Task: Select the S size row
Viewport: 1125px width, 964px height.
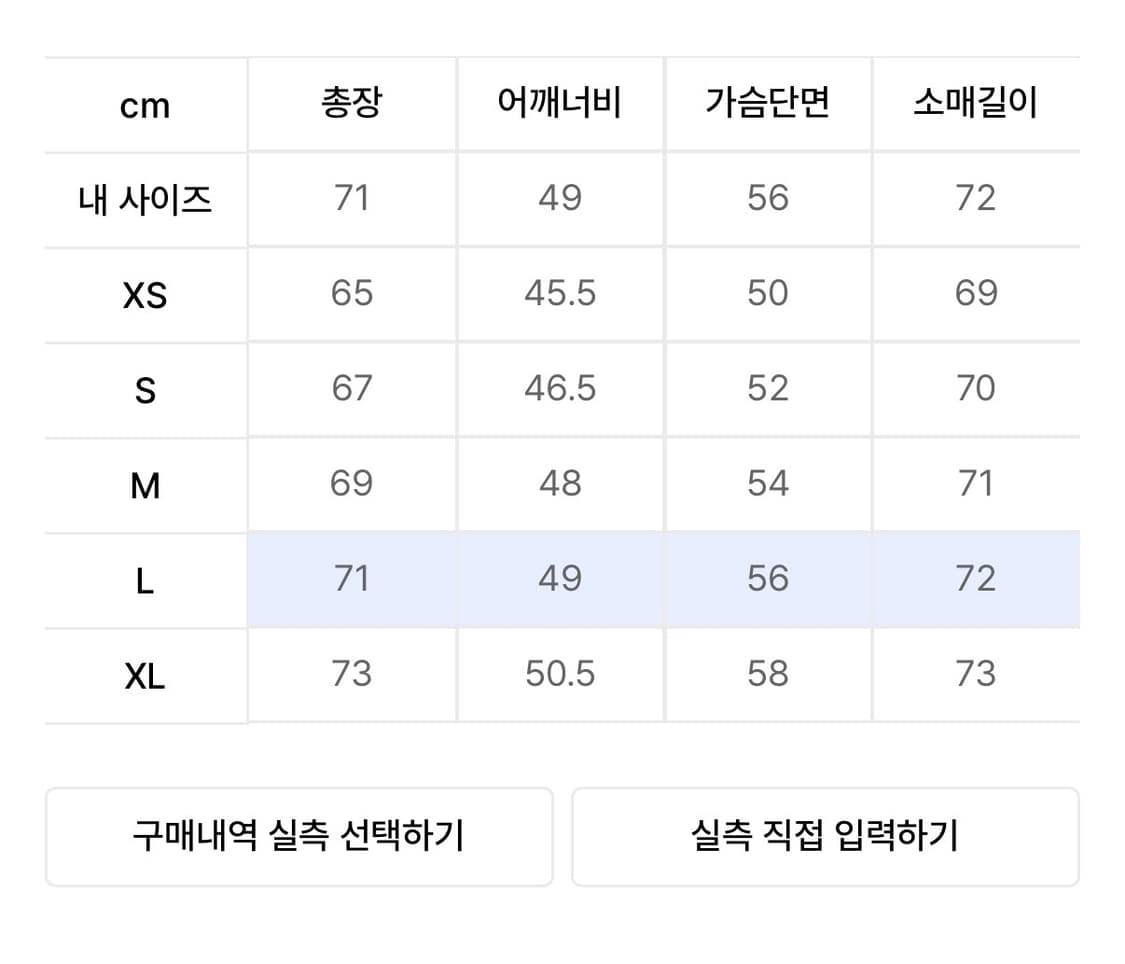Action: click(x=145, y=389)
